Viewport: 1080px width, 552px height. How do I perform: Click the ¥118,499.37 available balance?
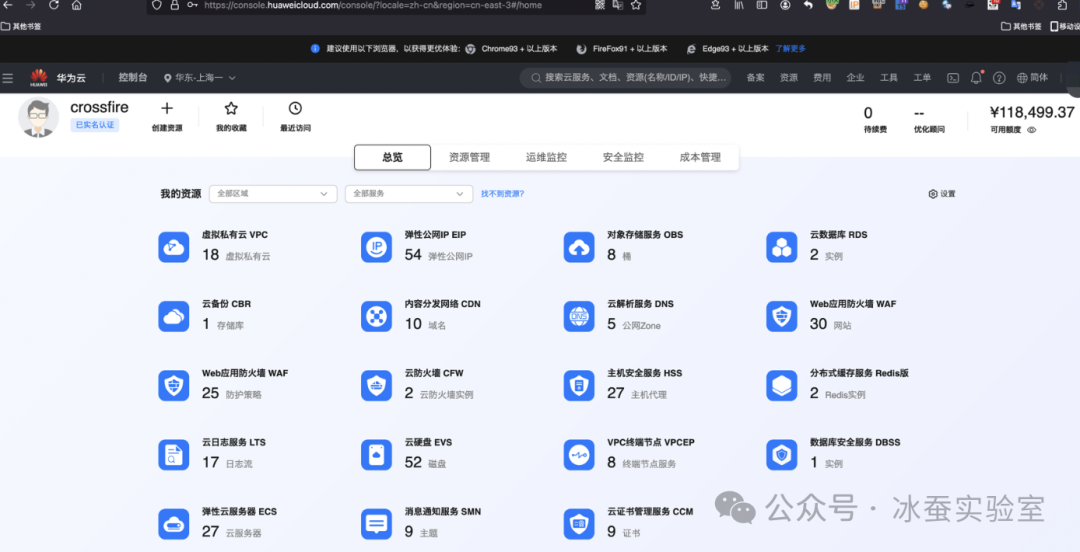click(x=1032, y=112)
